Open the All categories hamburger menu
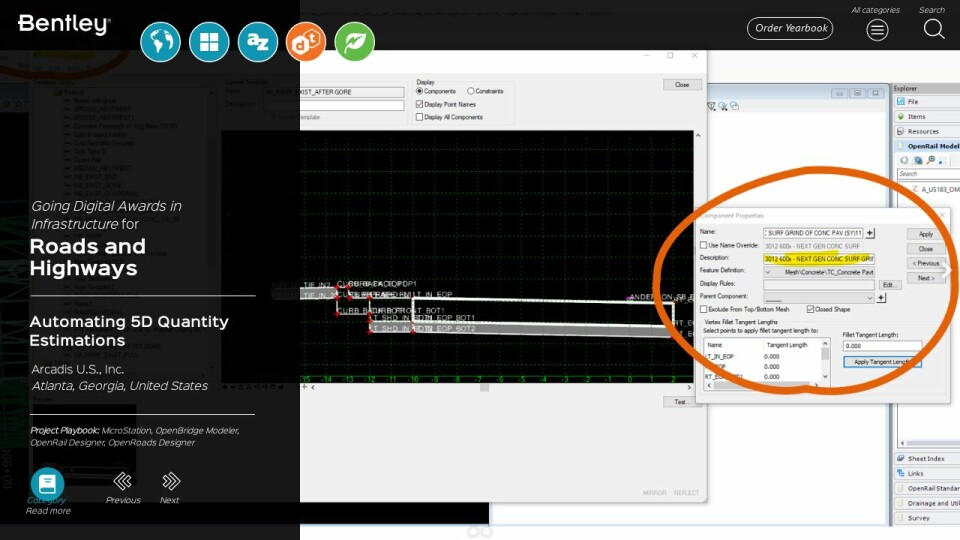Viewport: 960px width, 540px height. pos(877,29)
